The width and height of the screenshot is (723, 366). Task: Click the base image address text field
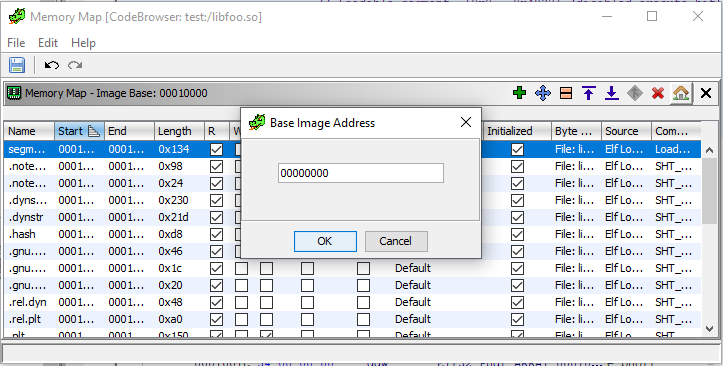pyautogui.click(x=361, y=173)
